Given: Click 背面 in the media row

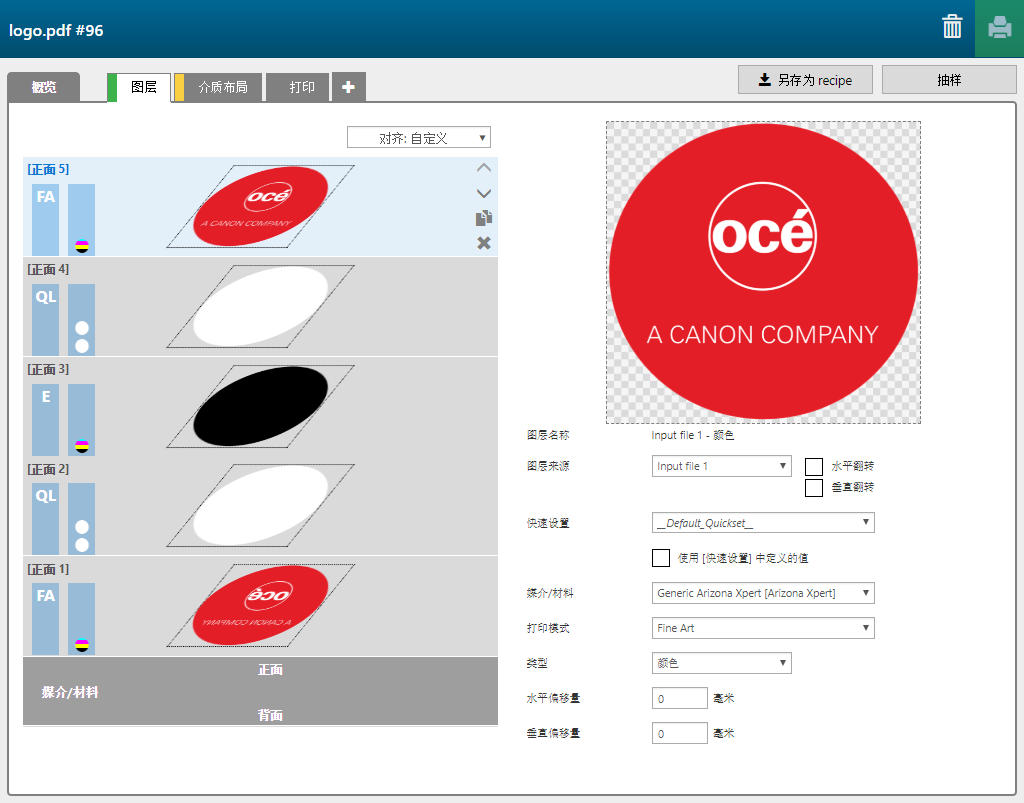Looking at the screenshot, I should pos(270,715).
